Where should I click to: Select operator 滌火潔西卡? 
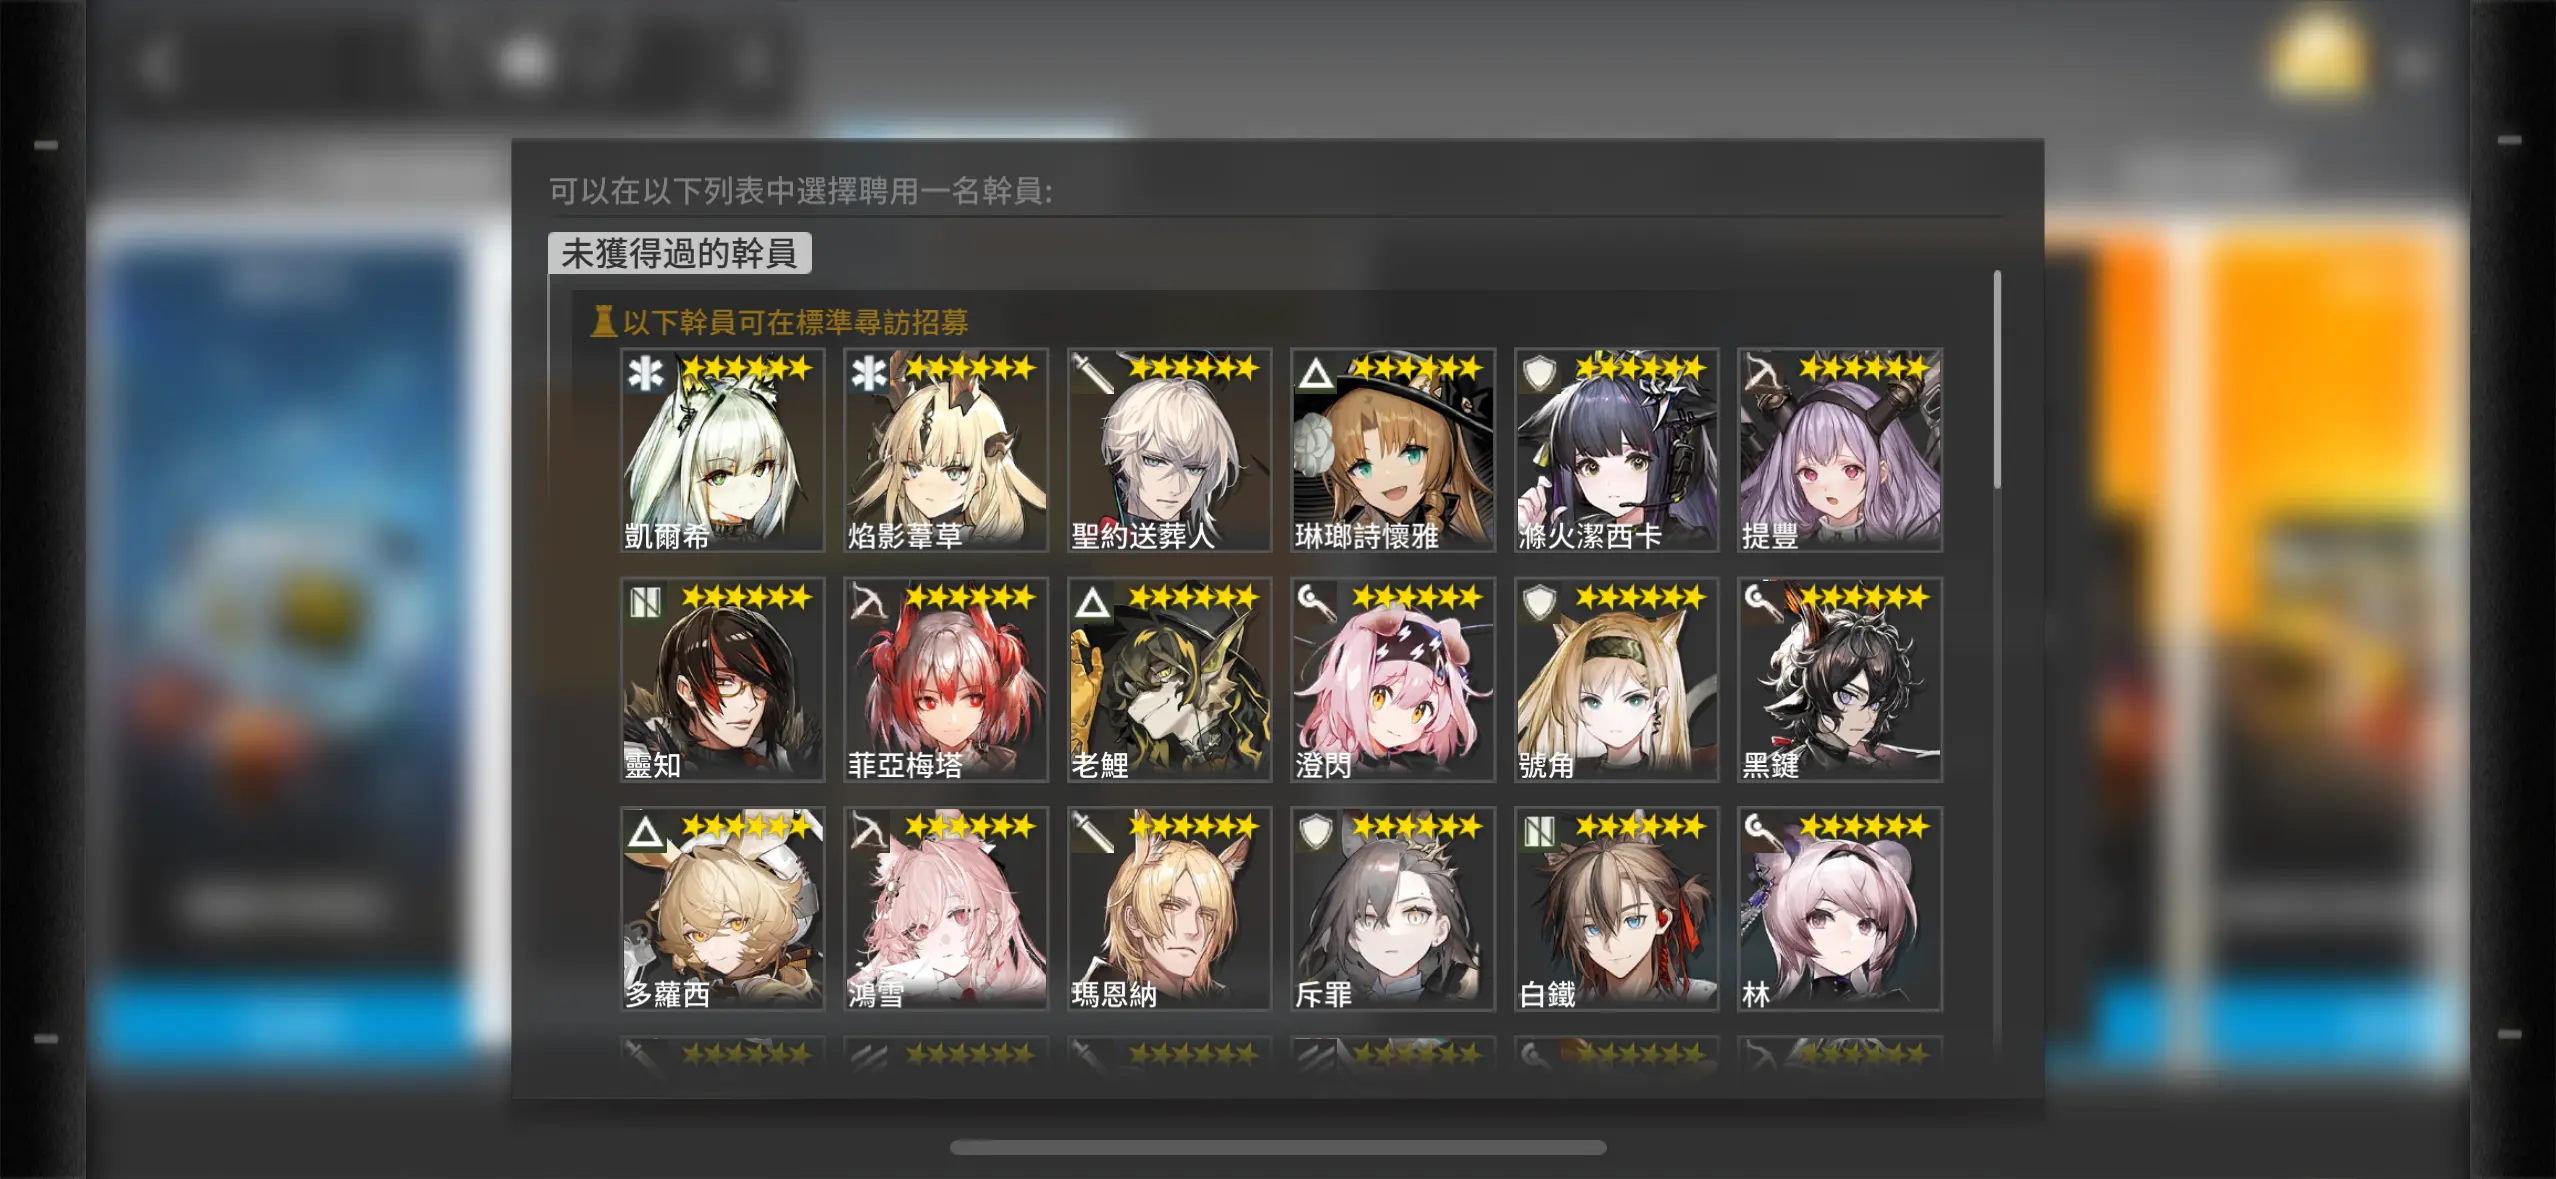(1616, 450)
